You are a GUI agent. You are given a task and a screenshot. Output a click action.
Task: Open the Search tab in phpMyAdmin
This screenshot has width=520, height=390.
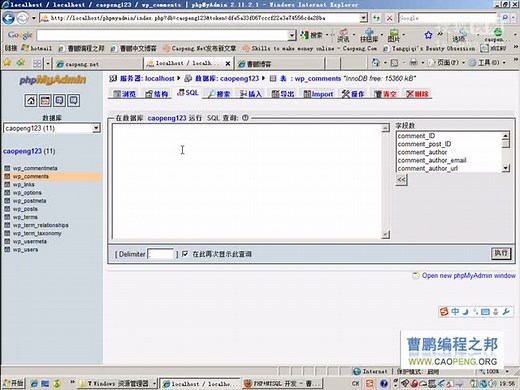(x=219, y=94)
